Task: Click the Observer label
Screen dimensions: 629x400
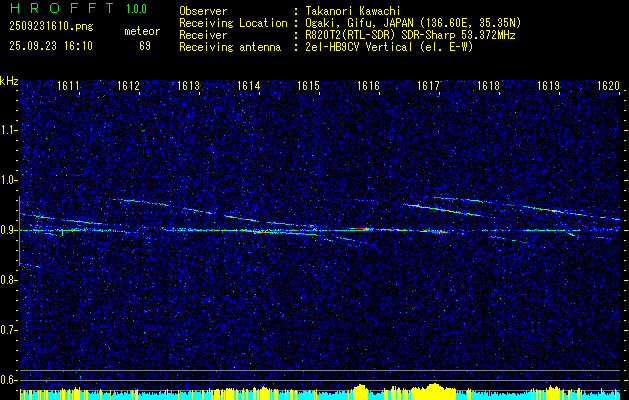Action: [x=203, y=11]
